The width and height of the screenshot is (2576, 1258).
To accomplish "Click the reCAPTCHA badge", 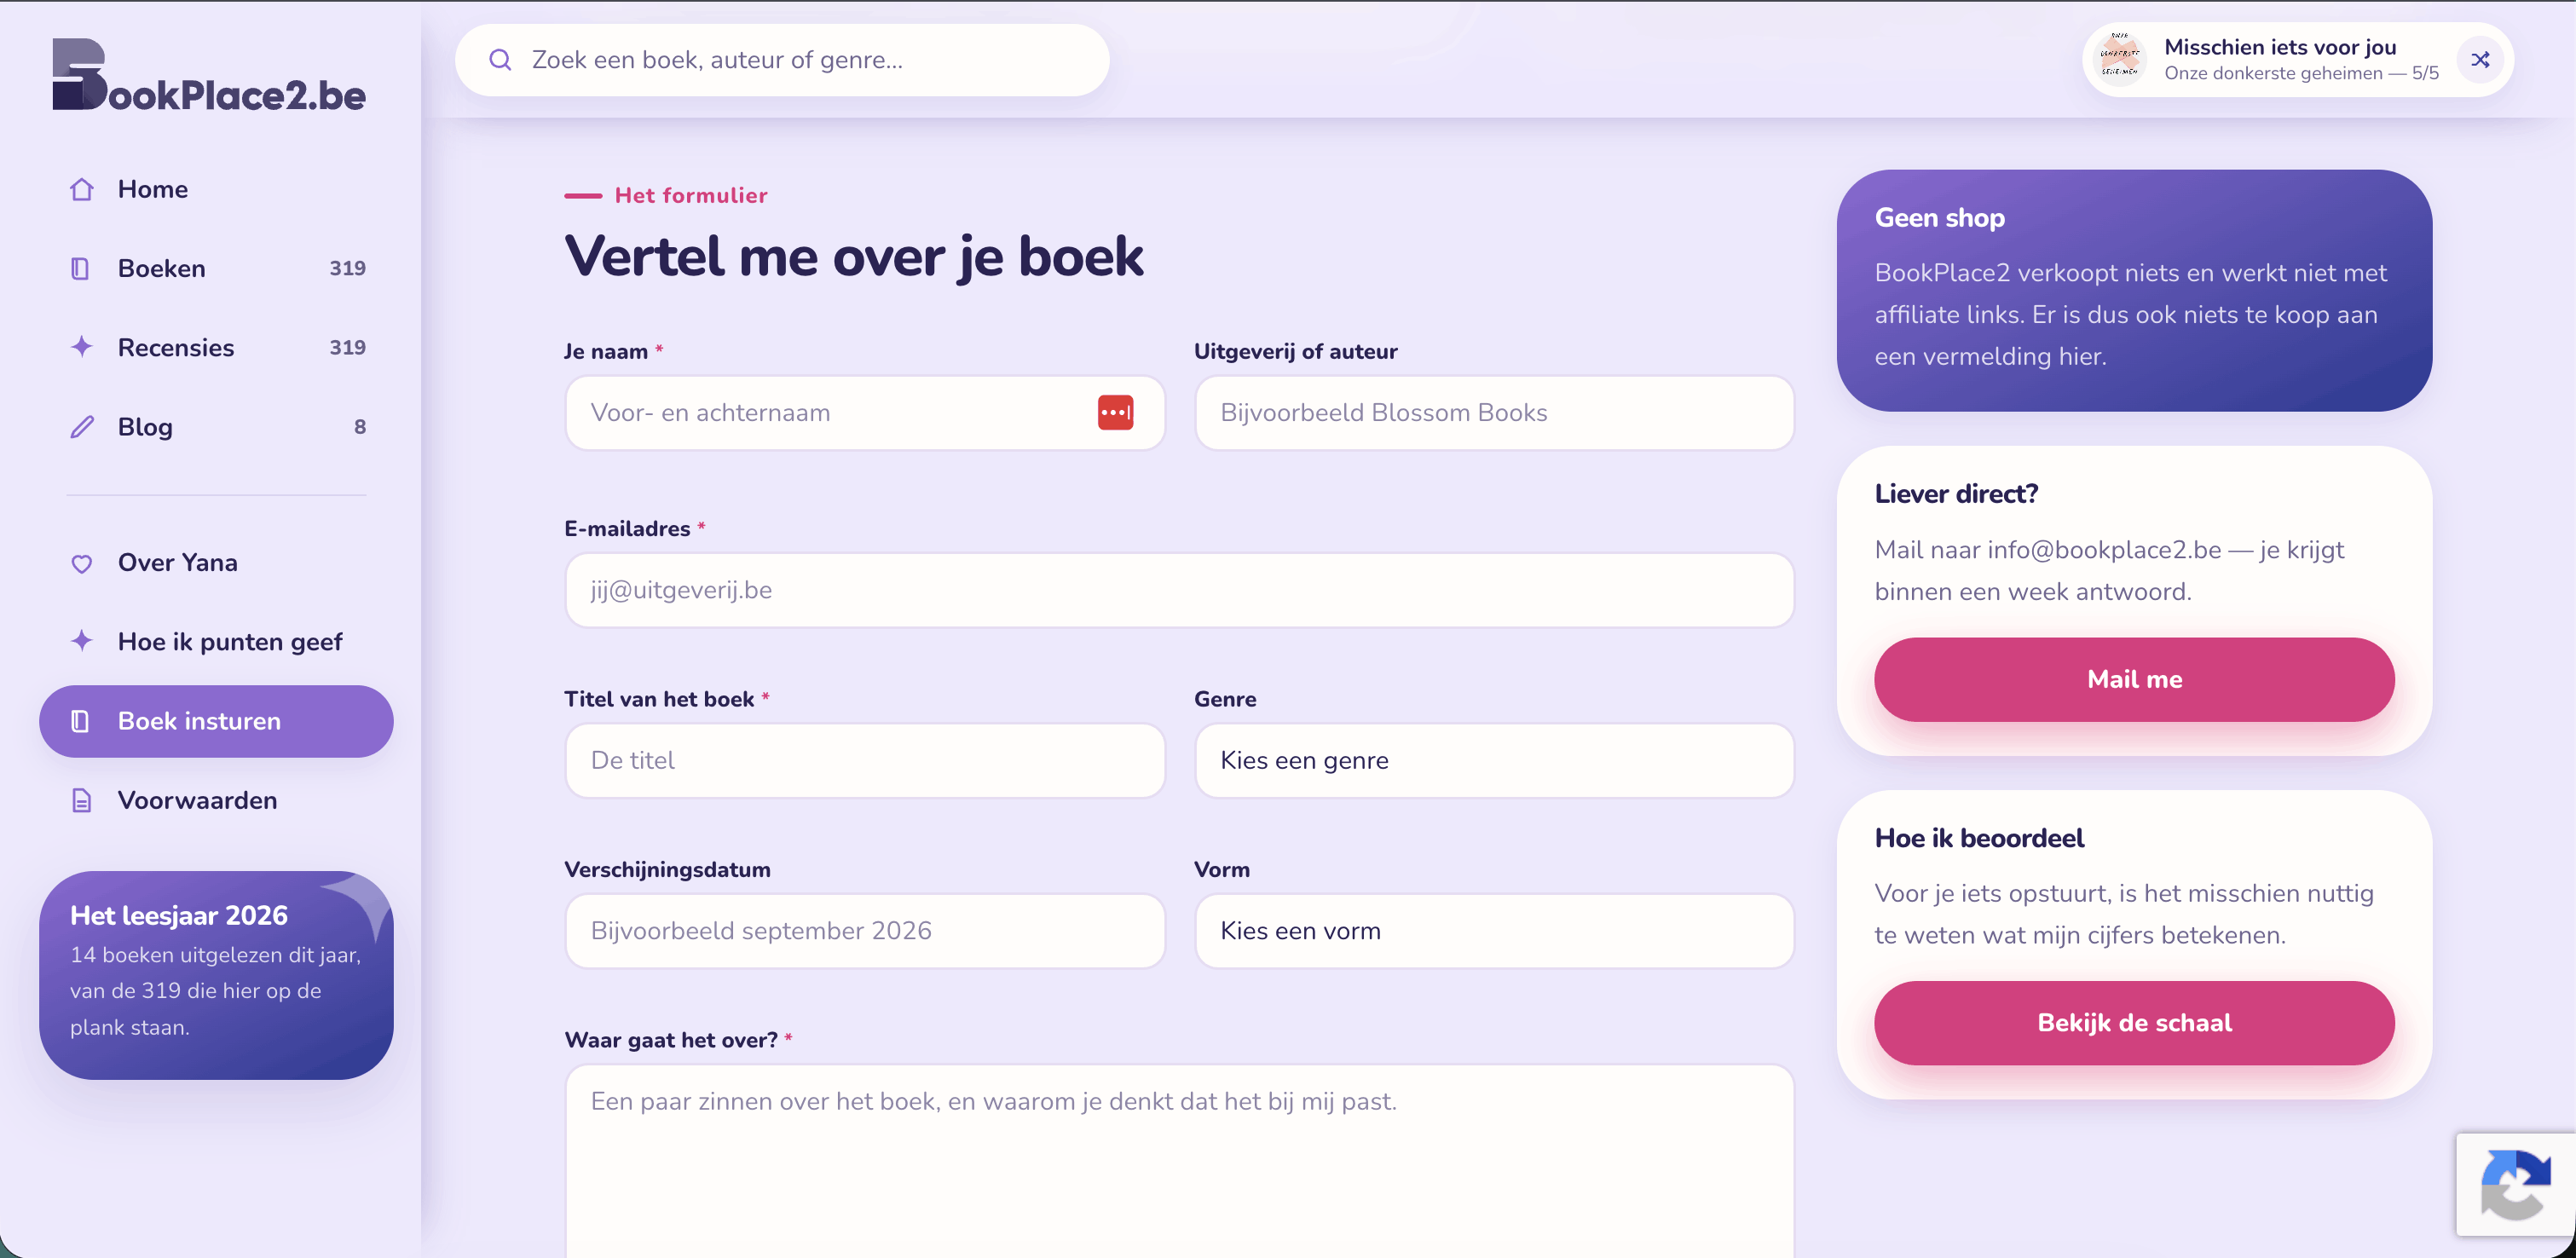I will [x=2515, y=1185].
